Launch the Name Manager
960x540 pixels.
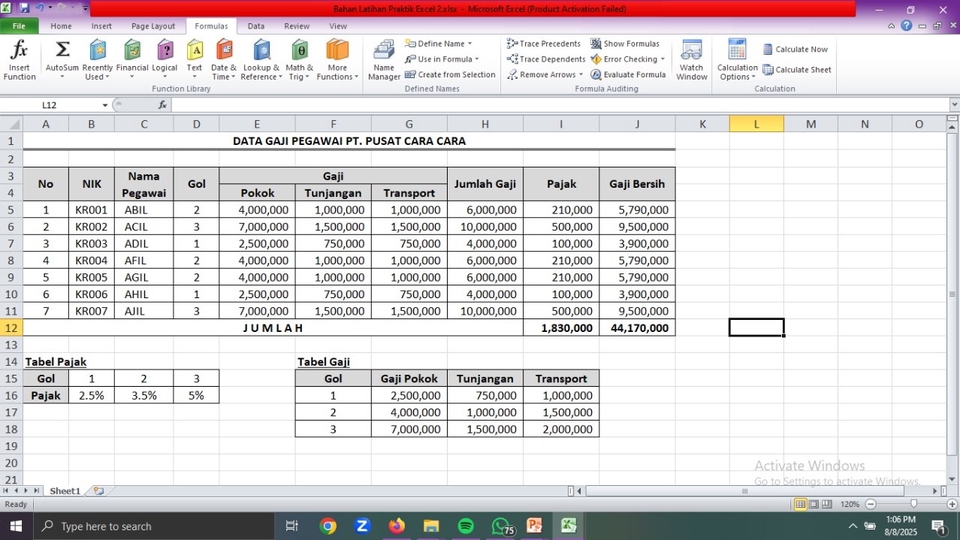coord(384,59)
